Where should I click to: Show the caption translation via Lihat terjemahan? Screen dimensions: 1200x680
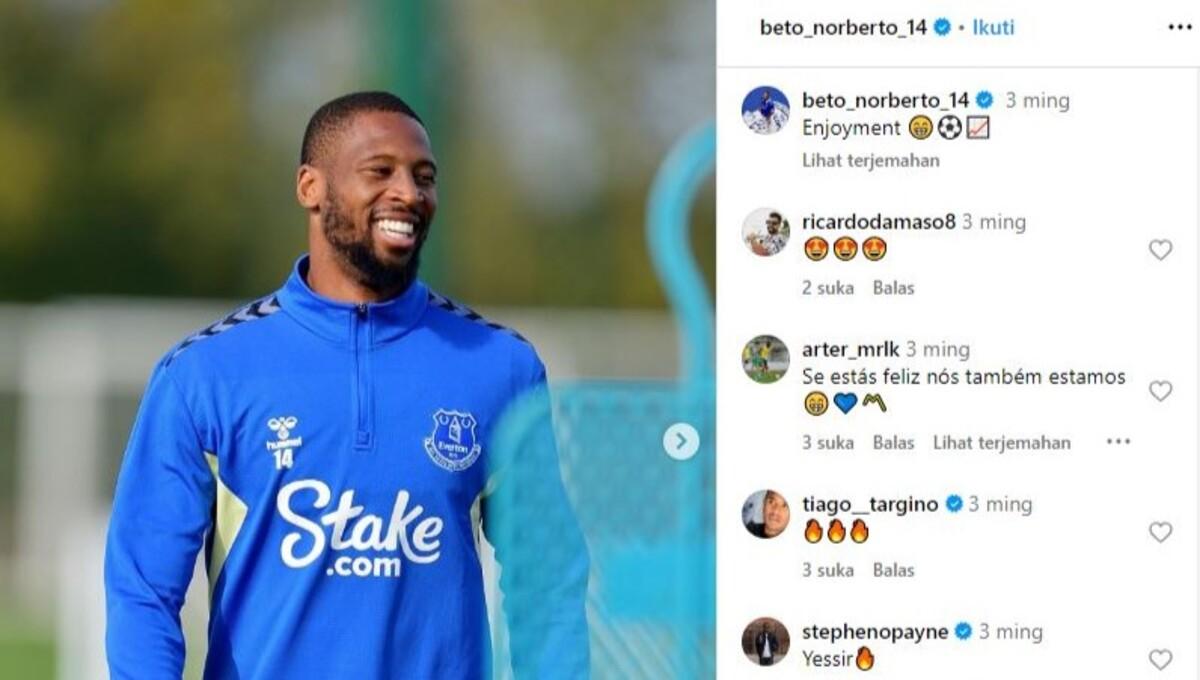(871, 160)
